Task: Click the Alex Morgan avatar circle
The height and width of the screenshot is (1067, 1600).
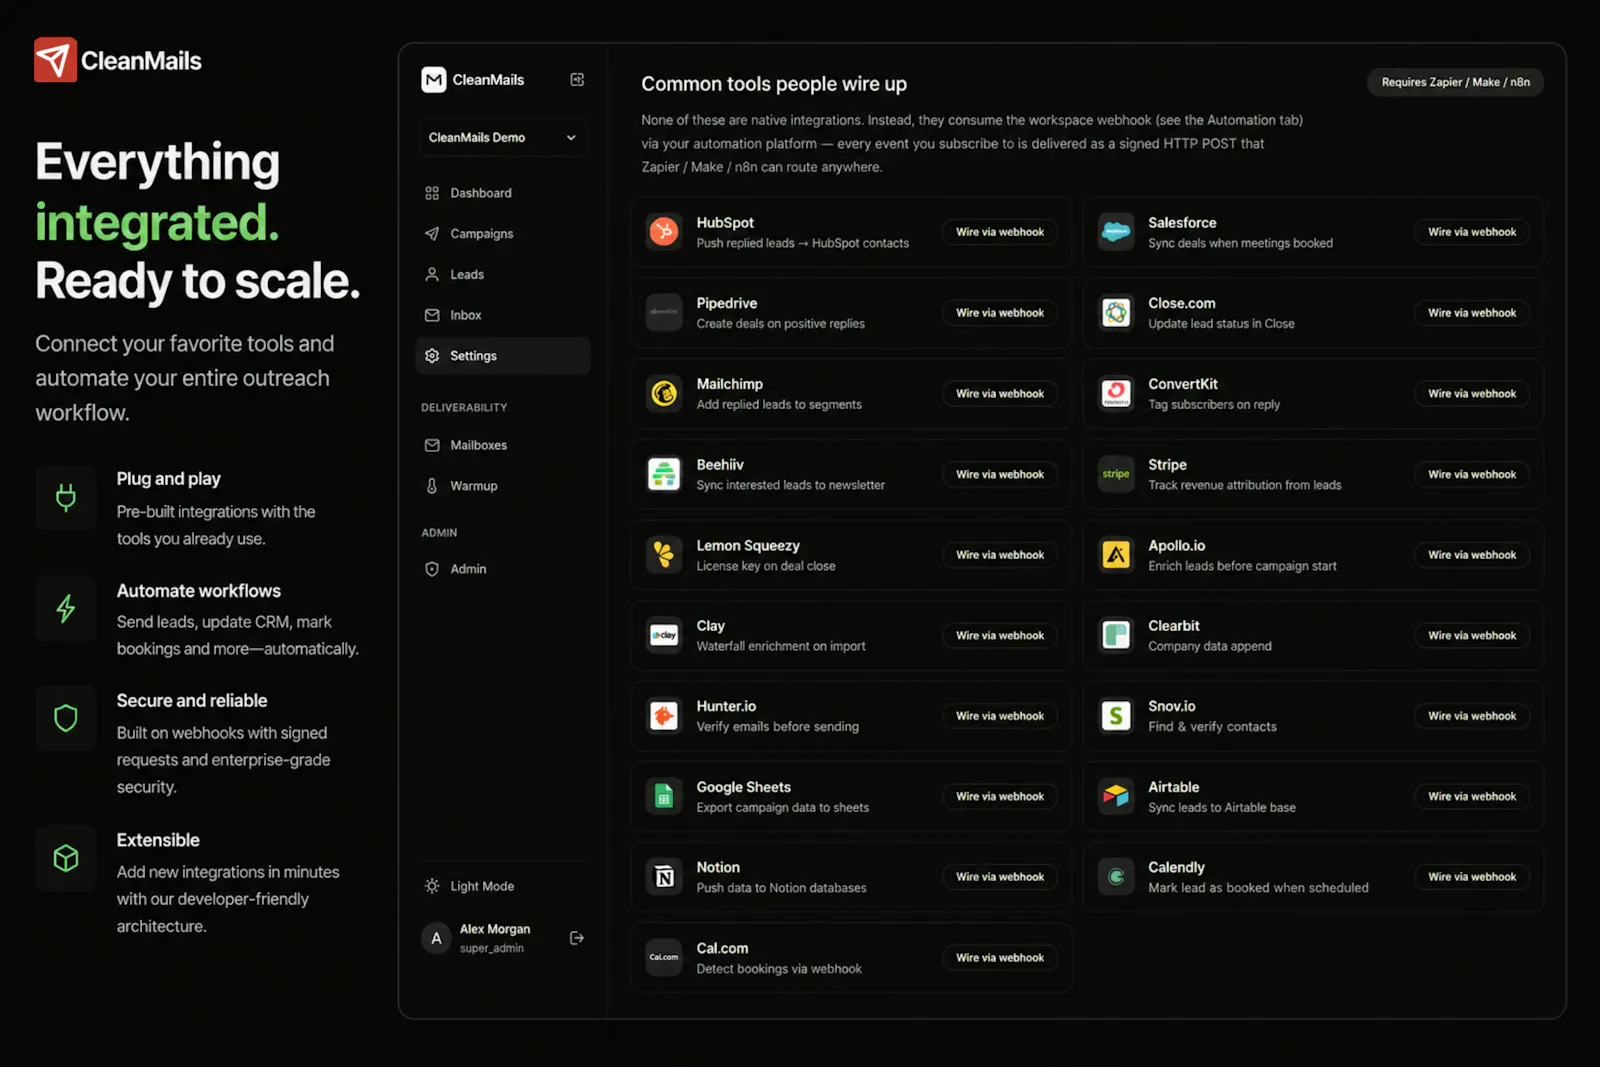Action: [x=436, y=938]
